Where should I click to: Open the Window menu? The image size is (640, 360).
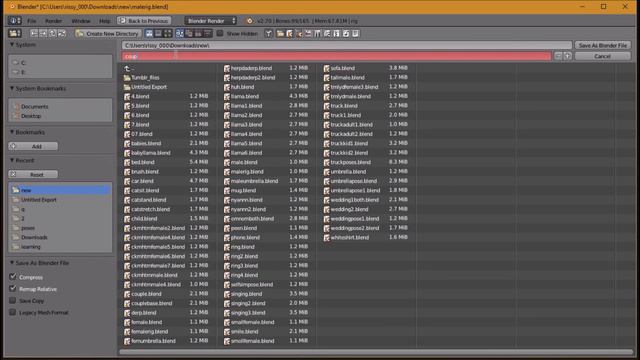click(81, 21)
